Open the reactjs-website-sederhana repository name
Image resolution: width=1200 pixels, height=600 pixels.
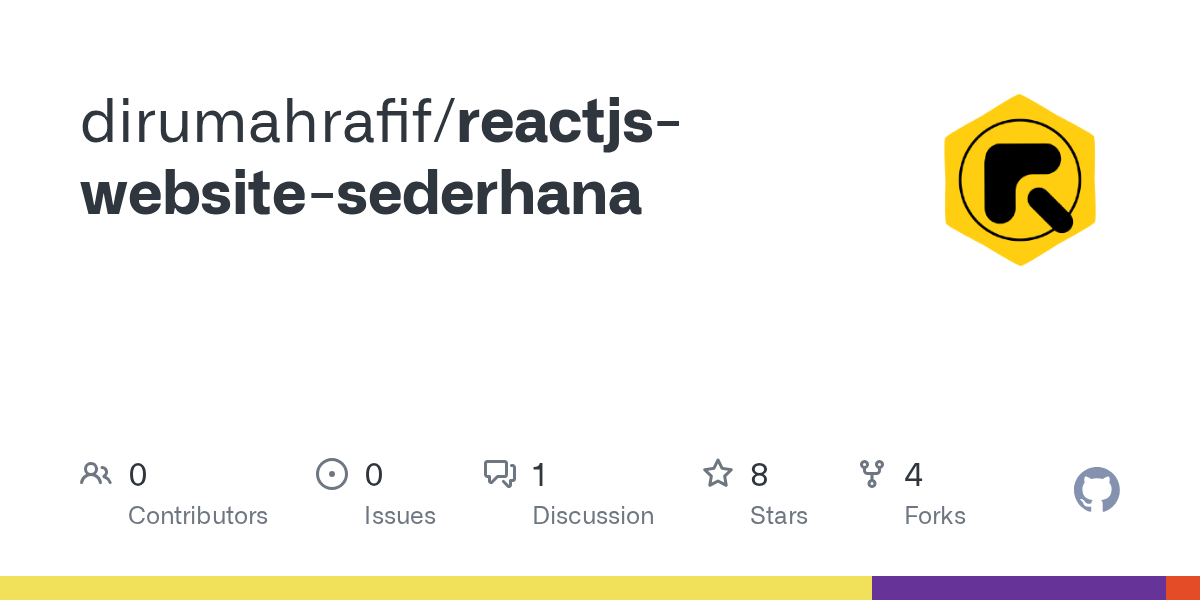tap(381, 159)
